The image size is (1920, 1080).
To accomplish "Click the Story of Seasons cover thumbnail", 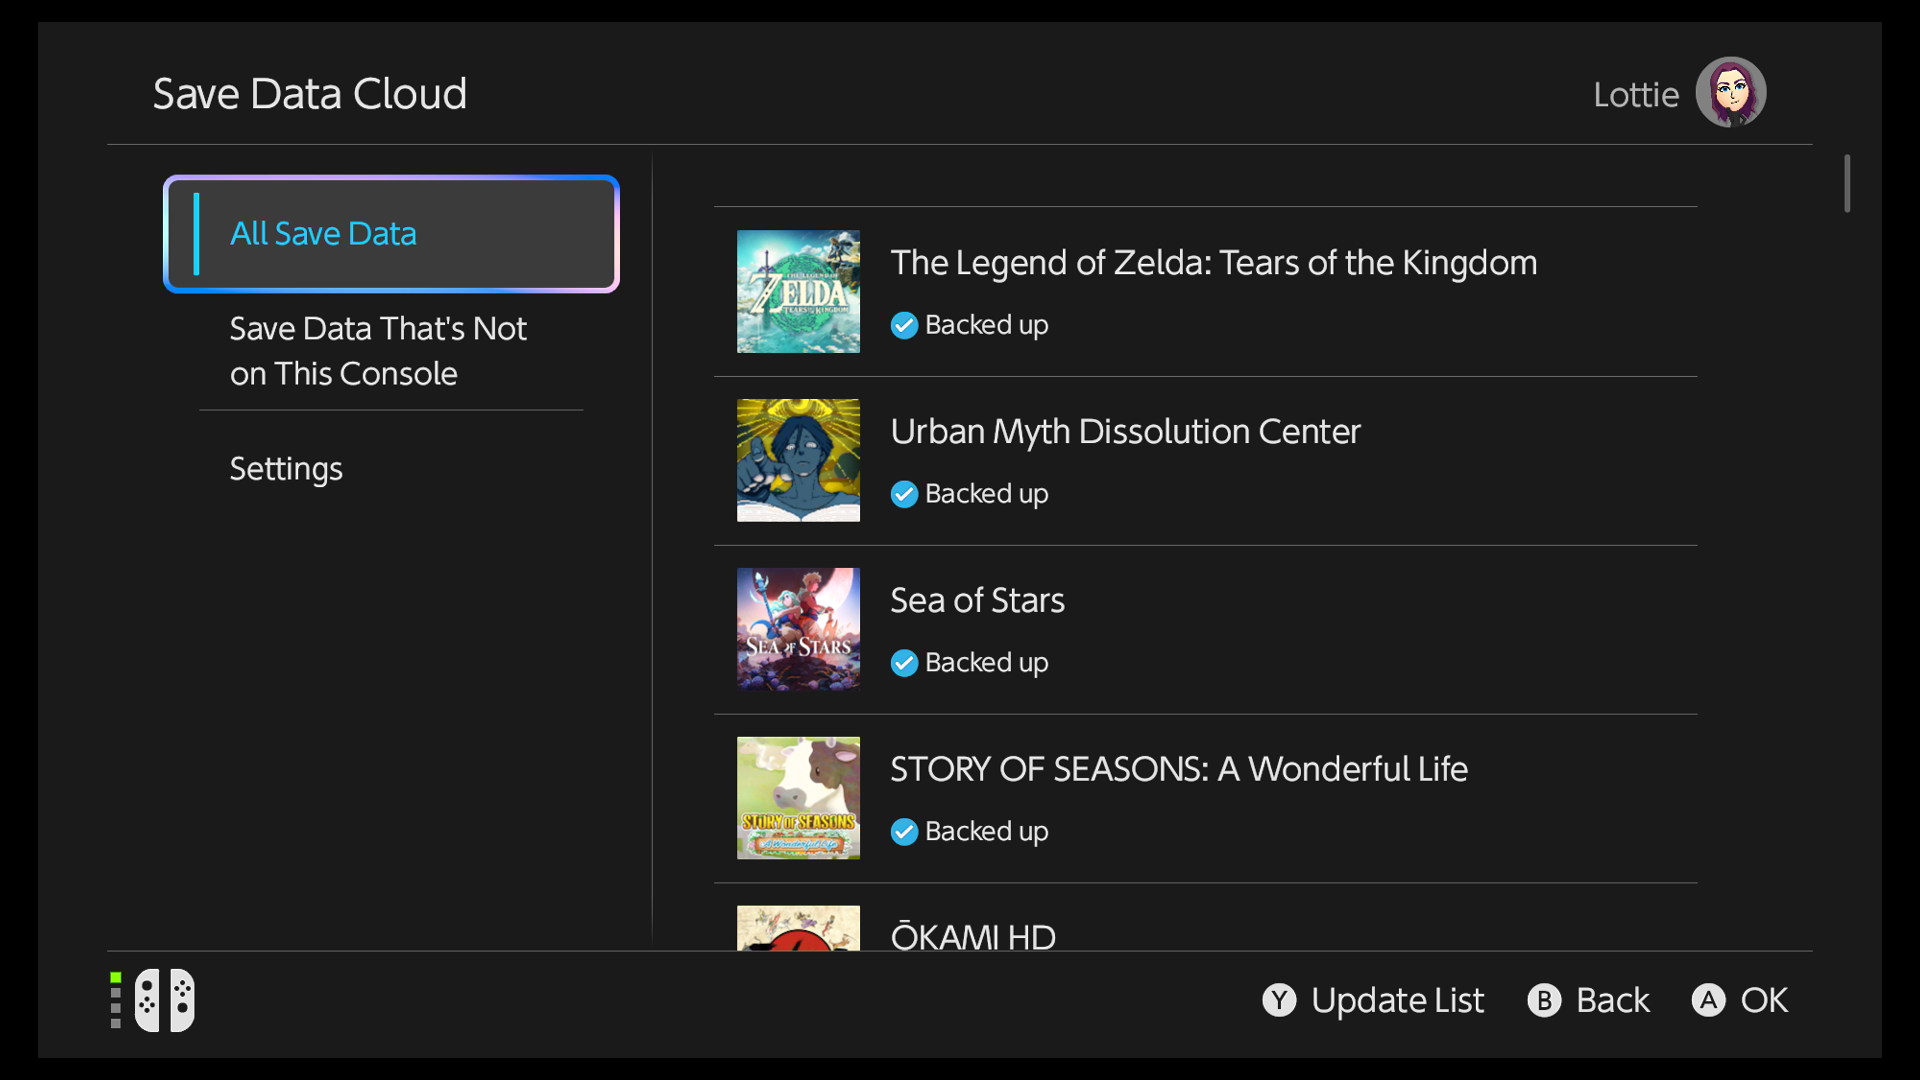I will click(798, 798).
